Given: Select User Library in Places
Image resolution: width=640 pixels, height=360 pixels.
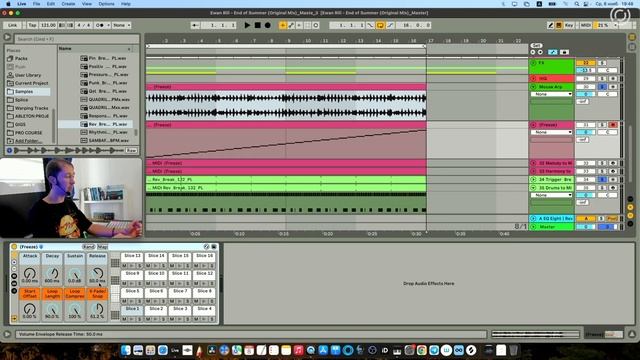Looking at the screenshot, I should (28, 75).
